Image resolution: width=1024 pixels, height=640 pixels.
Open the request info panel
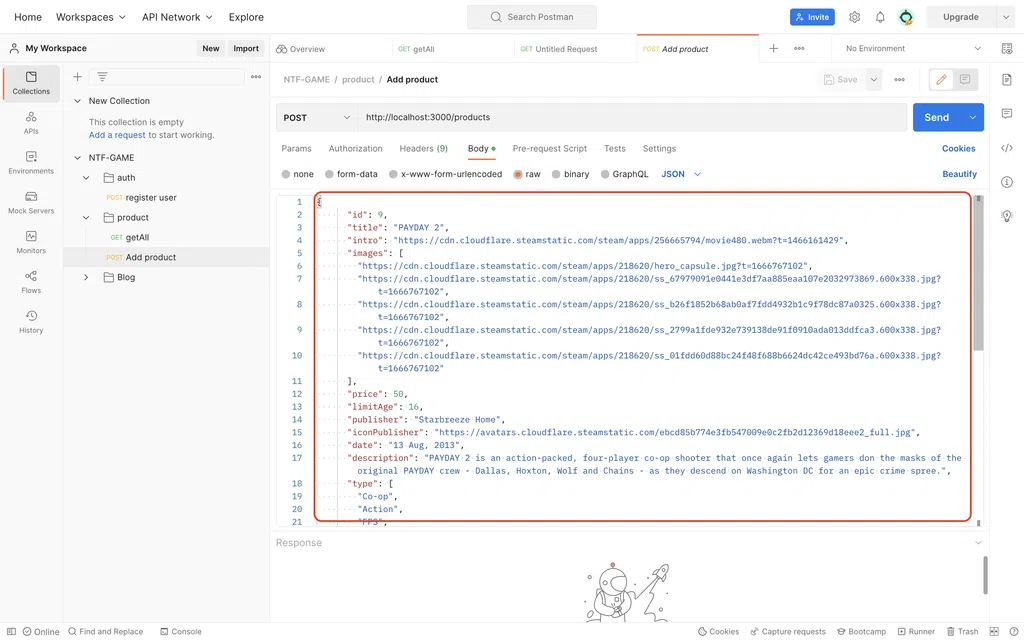coord(1006,182)
